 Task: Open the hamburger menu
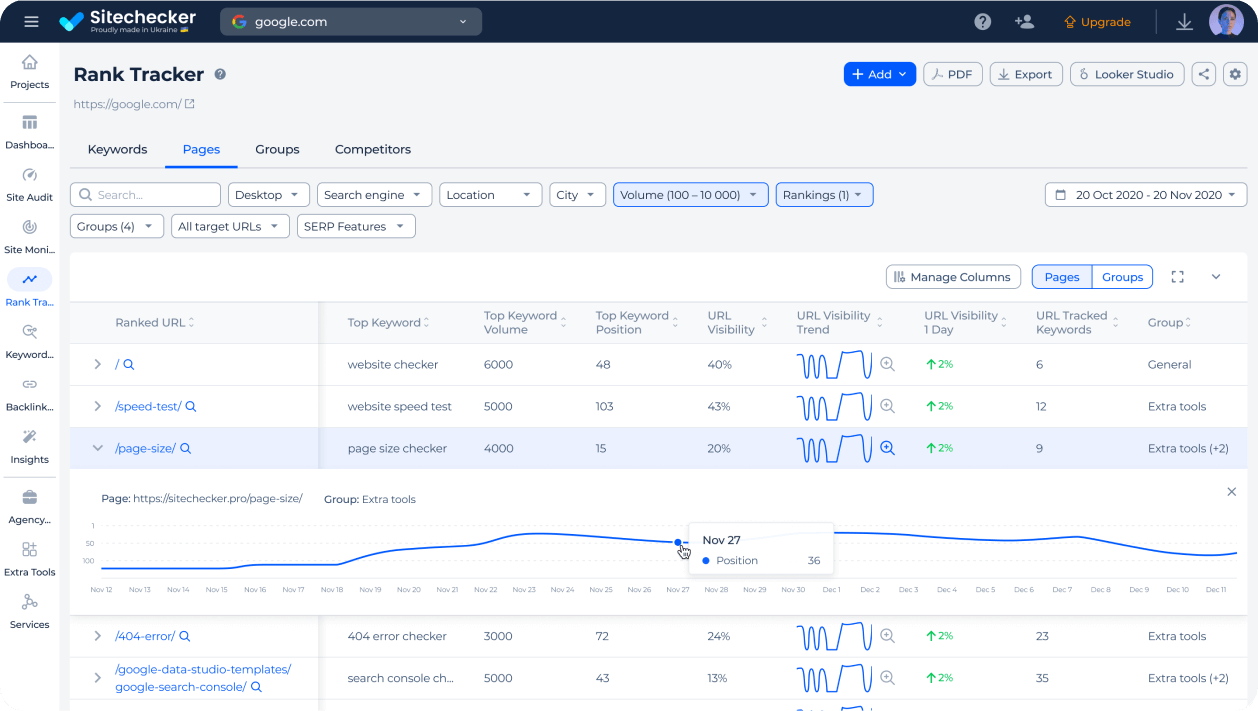coord(31,21)
